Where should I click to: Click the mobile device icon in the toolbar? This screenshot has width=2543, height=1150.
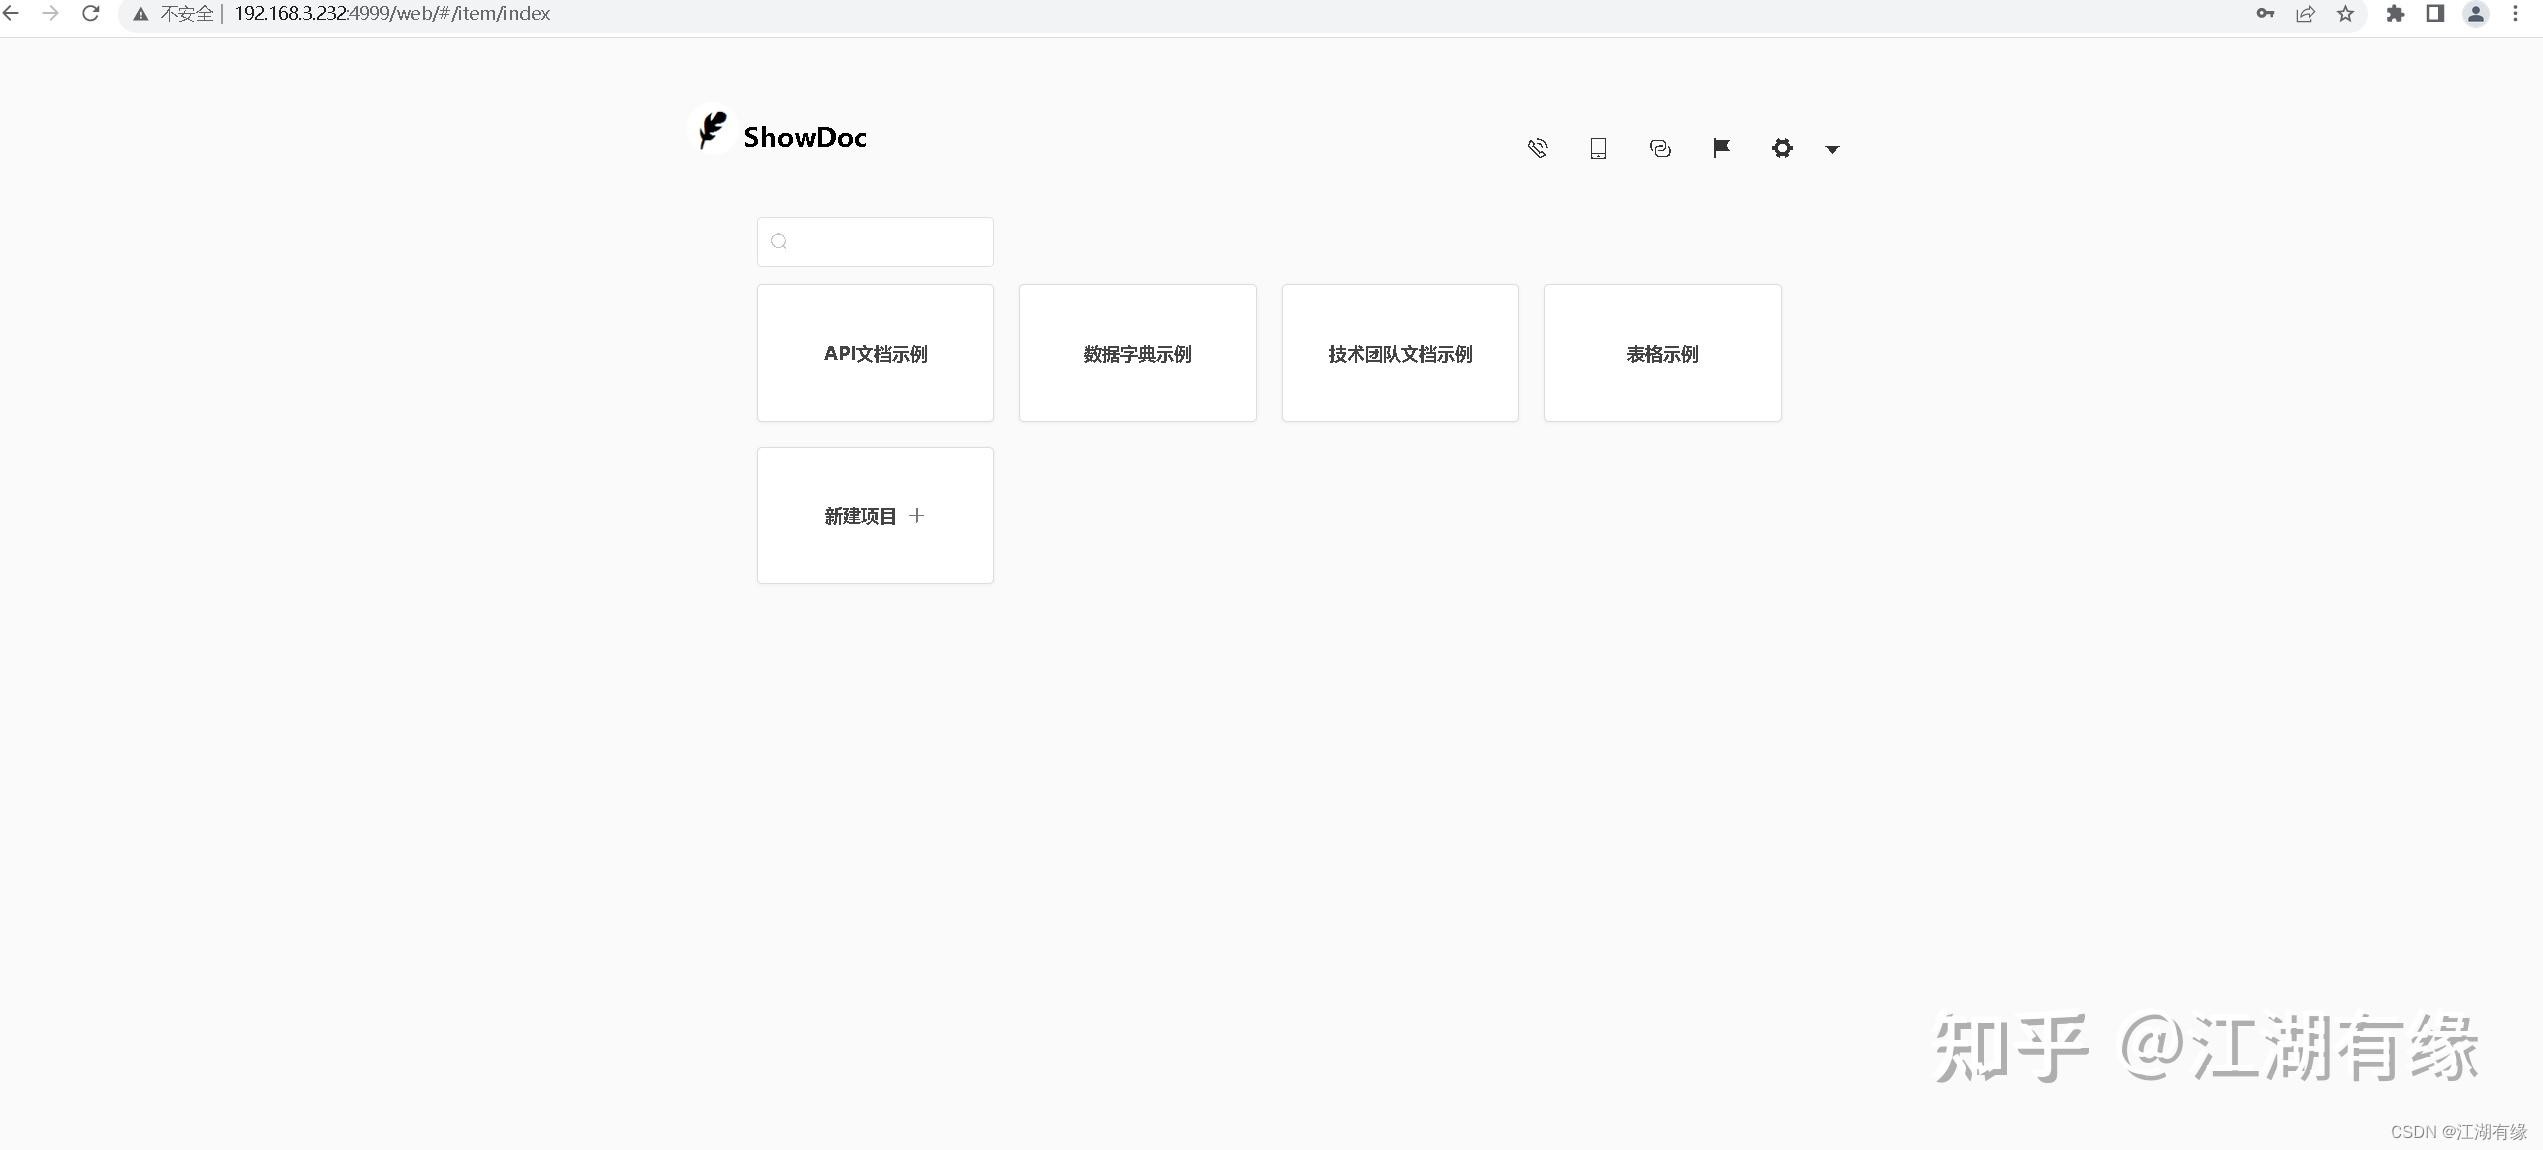point(1598,147)
